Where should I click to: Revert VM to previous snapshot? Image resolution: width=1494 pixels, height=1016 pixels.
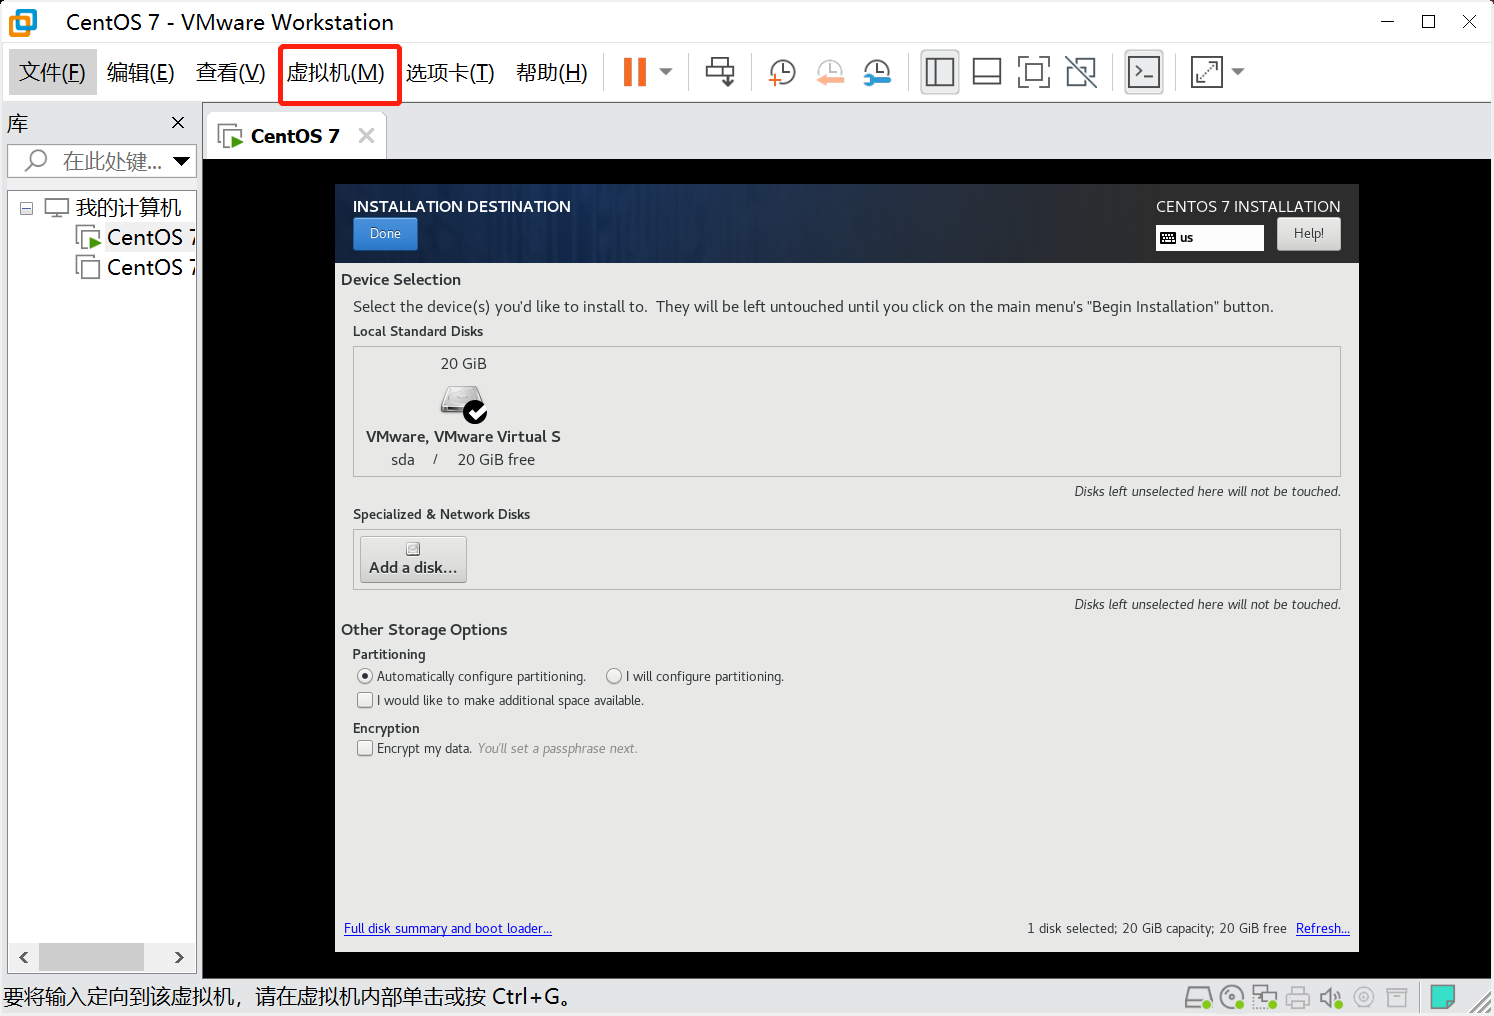click(830, 72)
